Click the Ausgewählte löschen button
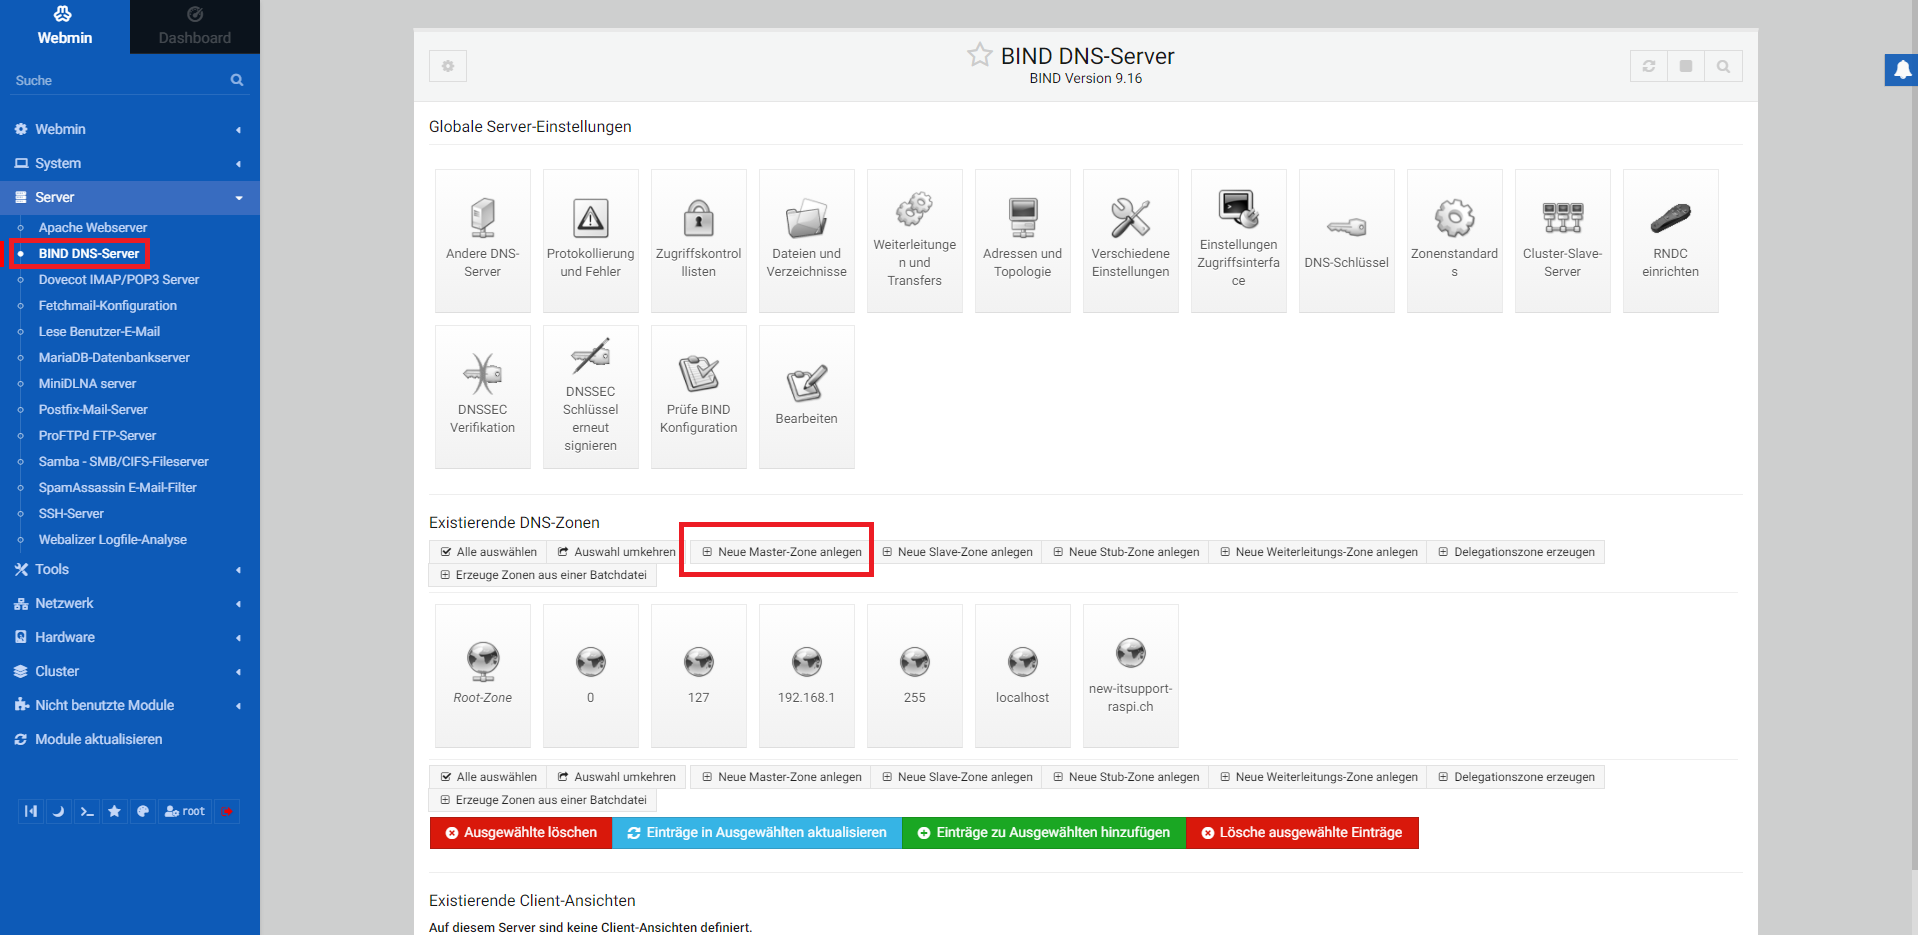Screen dimensions: 1918x935 click(x=521, y=832)
